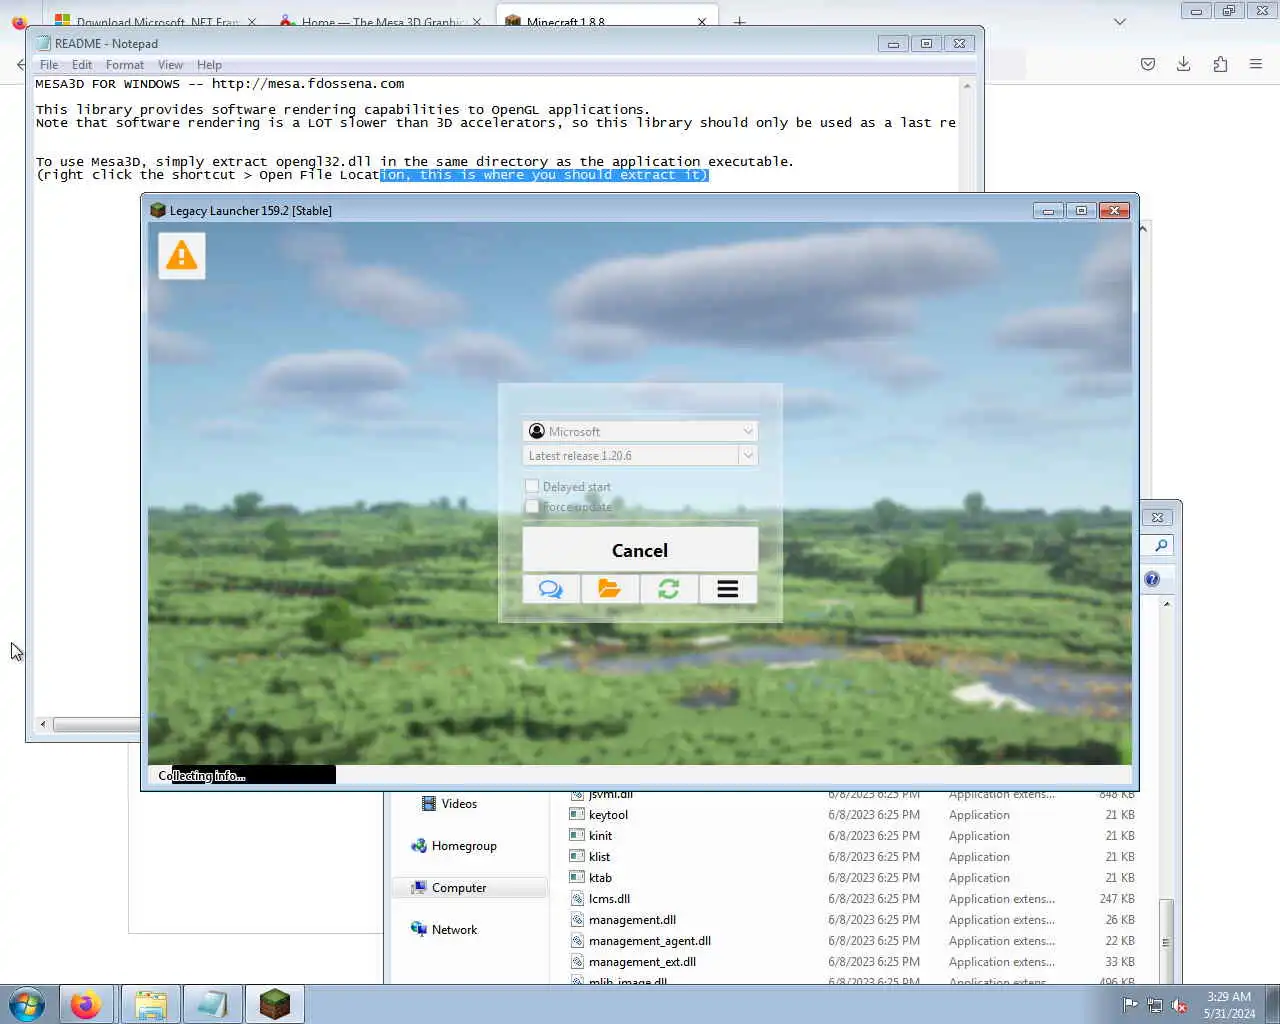The width and height of the screenshot is (1280, 1024).
Task: Click Explorer scrollbar up arrow
Action: point(1166,605)
